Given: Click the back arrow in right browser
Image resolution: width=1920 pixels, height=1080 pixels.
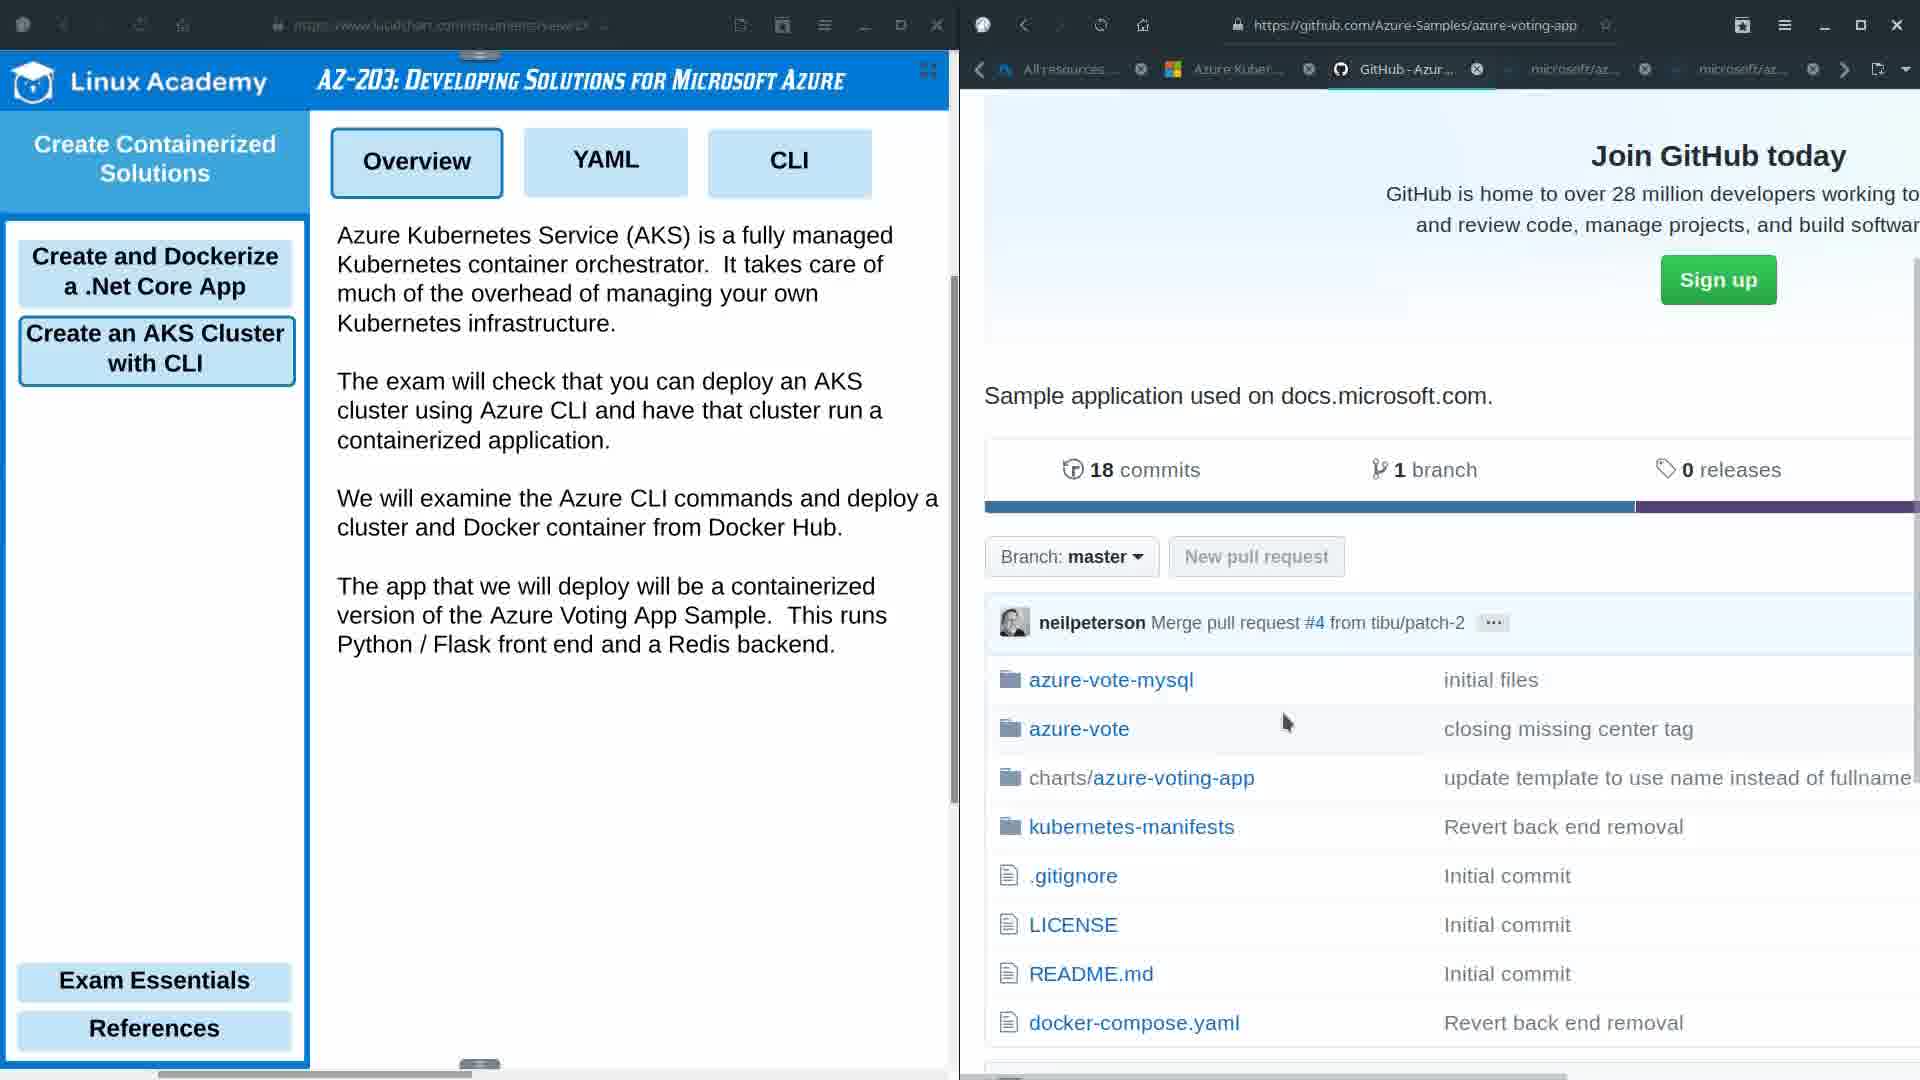Looking at the screenshot, I should (1024, 25).
